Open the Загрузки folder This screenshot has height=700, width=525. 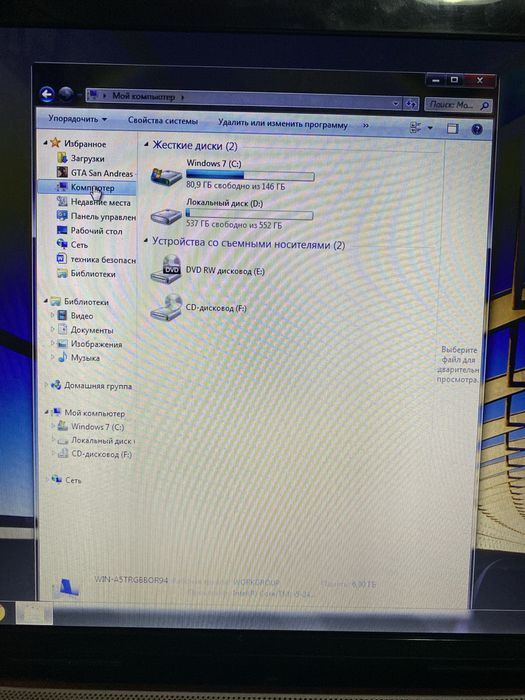coord(87,158)
